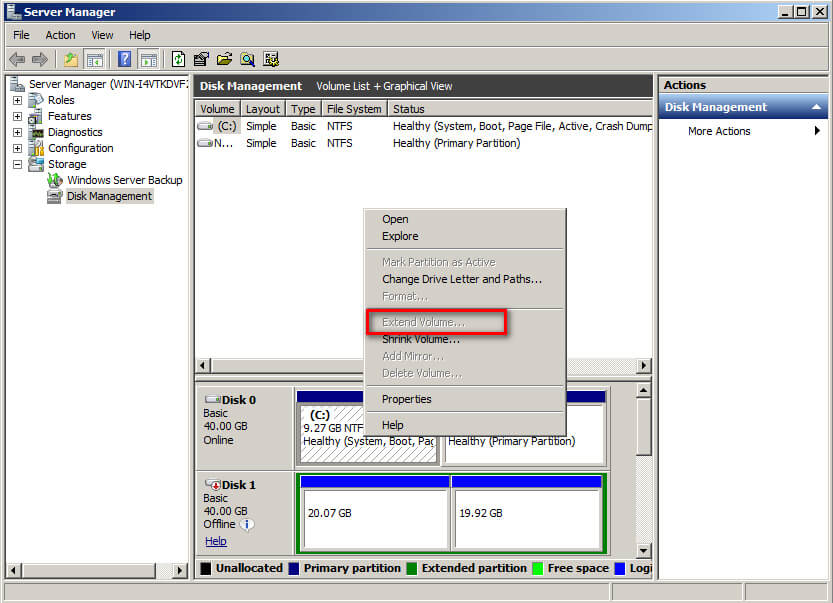833x603 pixels.
Task: Sort by the Layout column header
Action: pos(262,109)
